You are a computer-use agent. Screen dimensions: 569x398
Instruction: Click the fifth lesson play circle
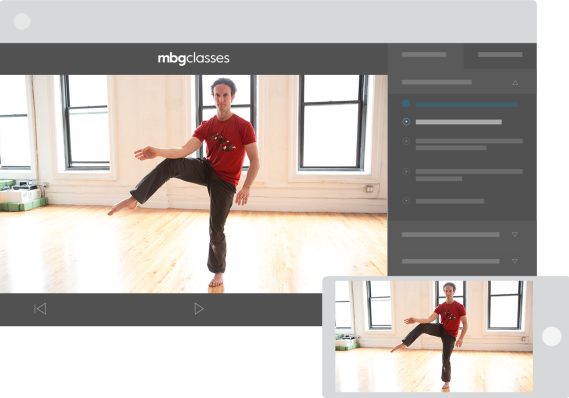(x=406, y=200)
